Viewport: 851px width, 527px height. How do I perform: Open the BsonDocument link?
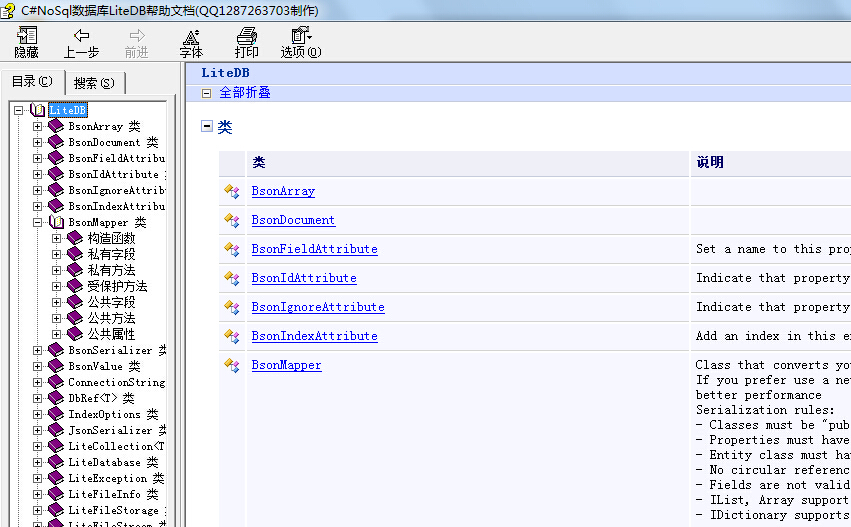coord(294,220)
